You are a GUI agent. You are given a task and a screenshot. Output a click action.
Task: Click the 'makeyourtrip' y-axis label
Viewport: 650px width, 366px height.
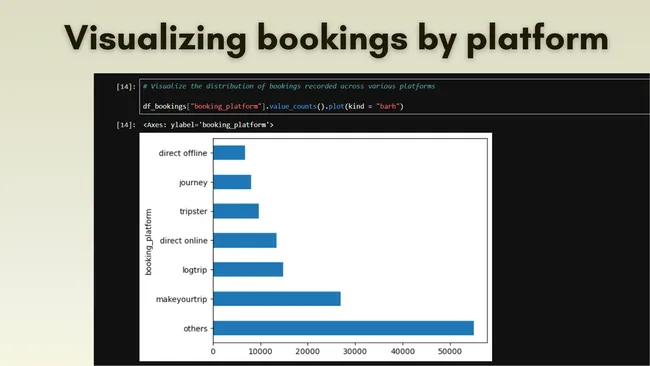coord(182,299)
